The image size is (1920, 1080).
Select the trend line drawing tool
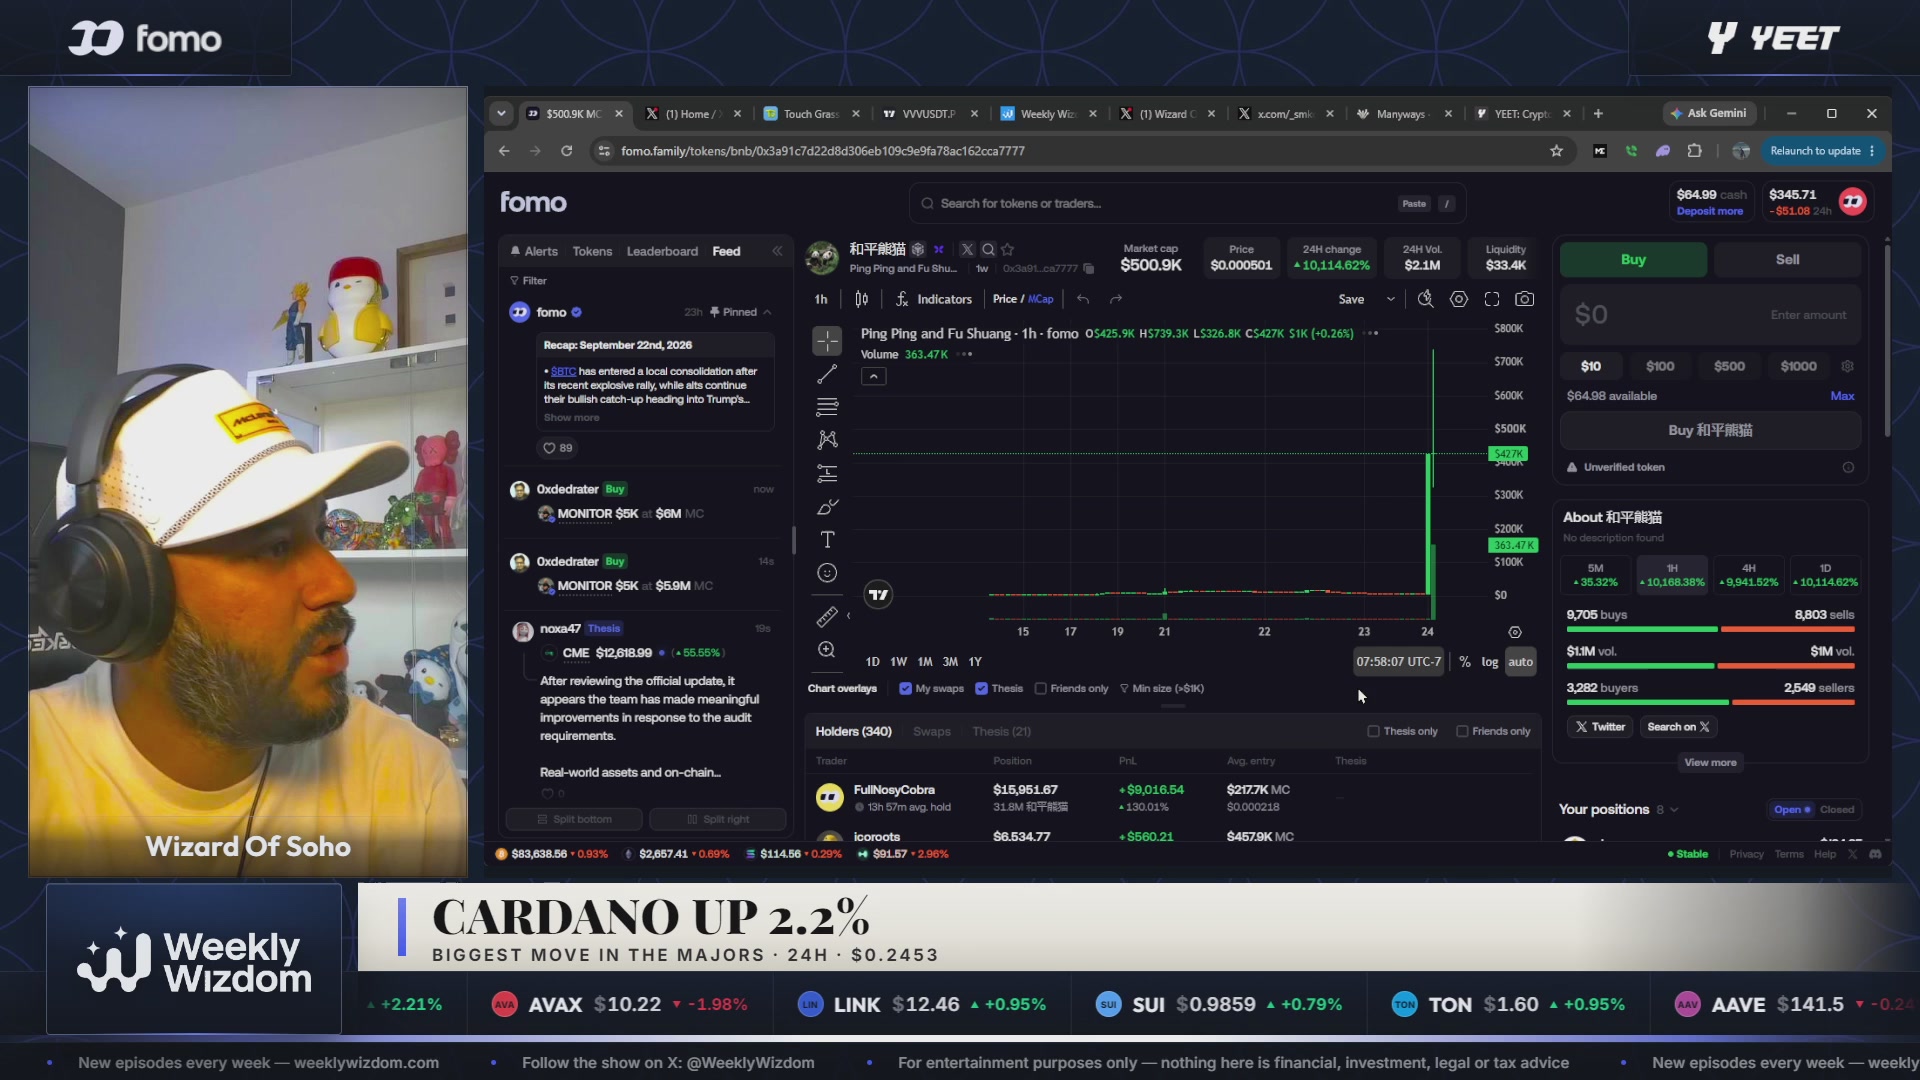click(x=827, y=374)
